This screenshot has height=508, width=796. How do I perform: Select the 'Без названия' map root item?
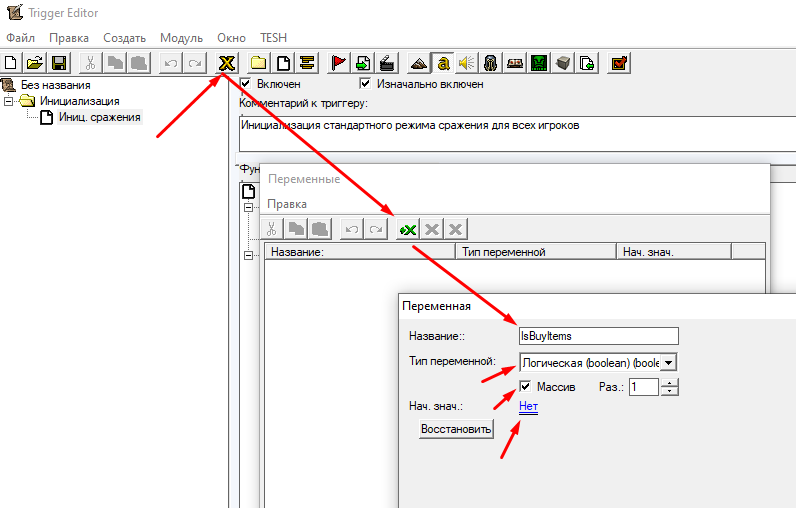coord(55,85)
